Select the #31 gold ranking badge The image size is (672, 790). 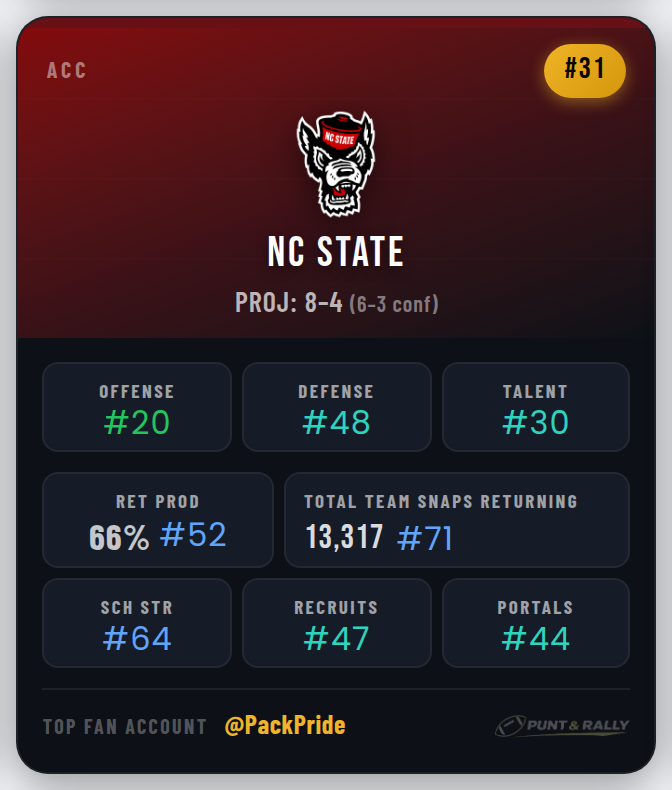point(584,71)
